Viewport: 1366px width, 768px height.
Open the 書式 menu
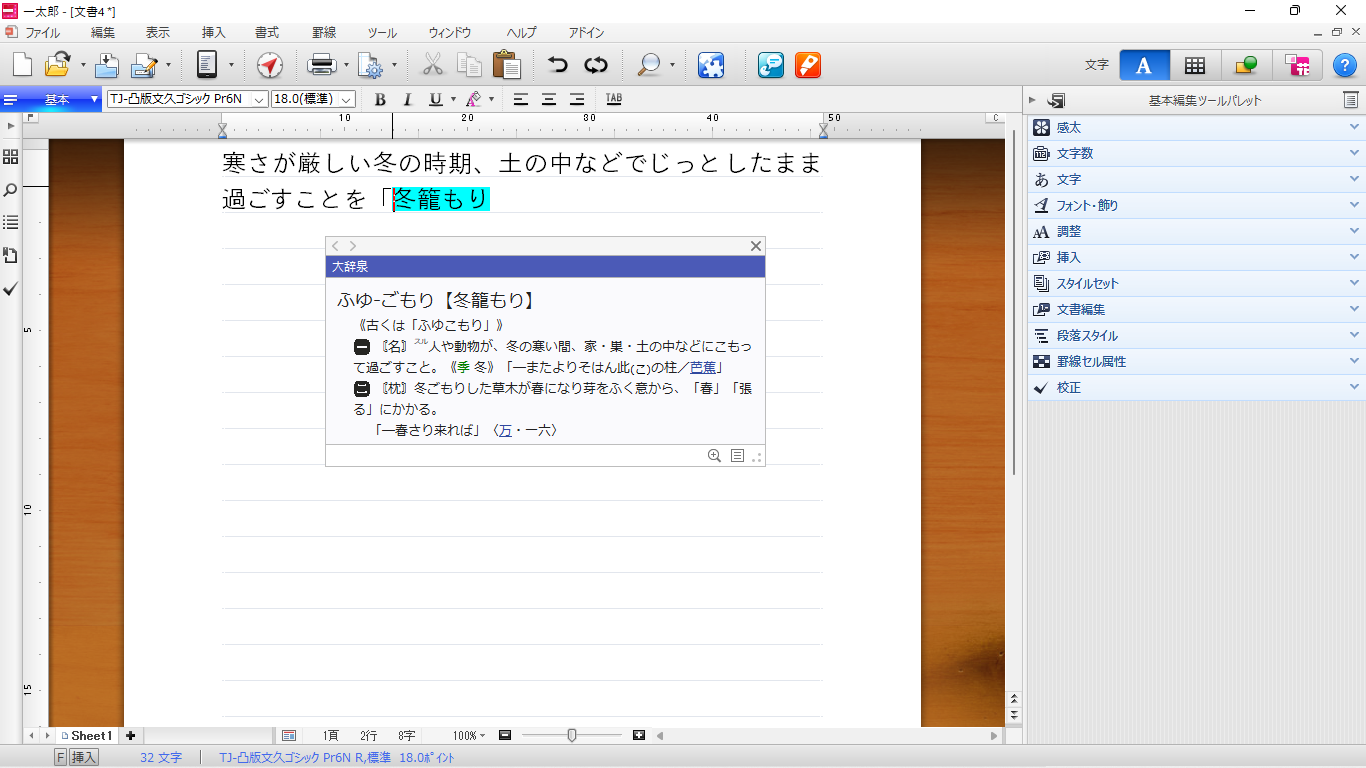267,33
